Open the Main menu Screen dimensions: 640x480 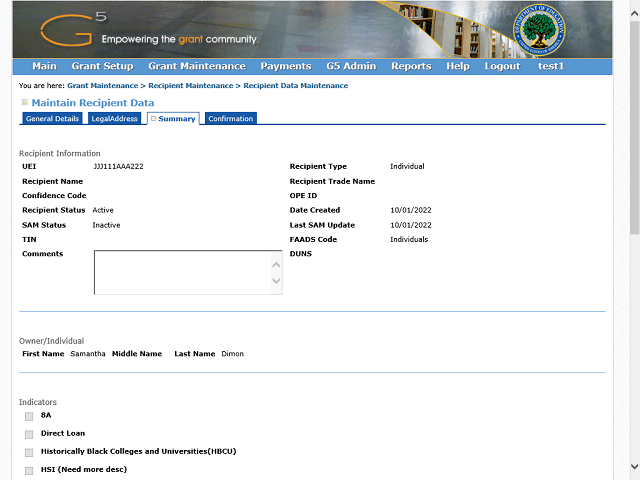coord(44,66)
